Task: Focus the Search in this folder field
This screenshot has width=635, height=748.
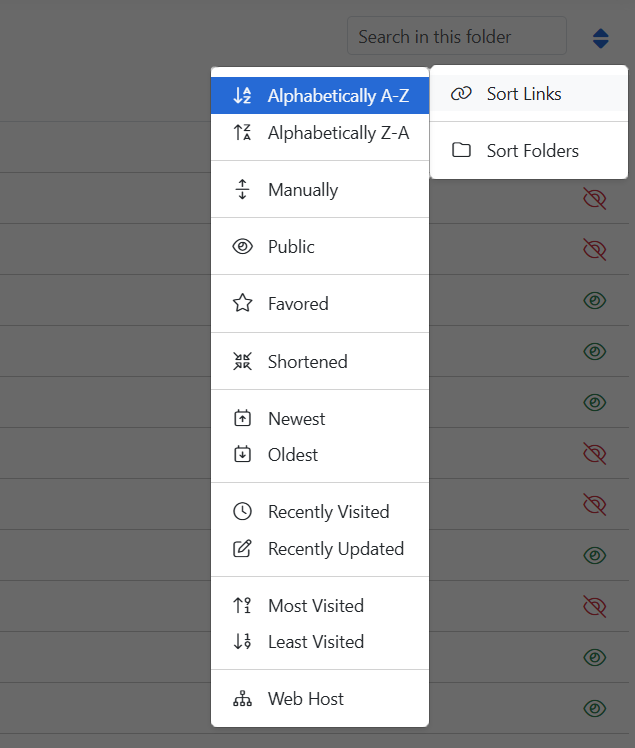Action: pyautogui.click(x=457, y=36)
